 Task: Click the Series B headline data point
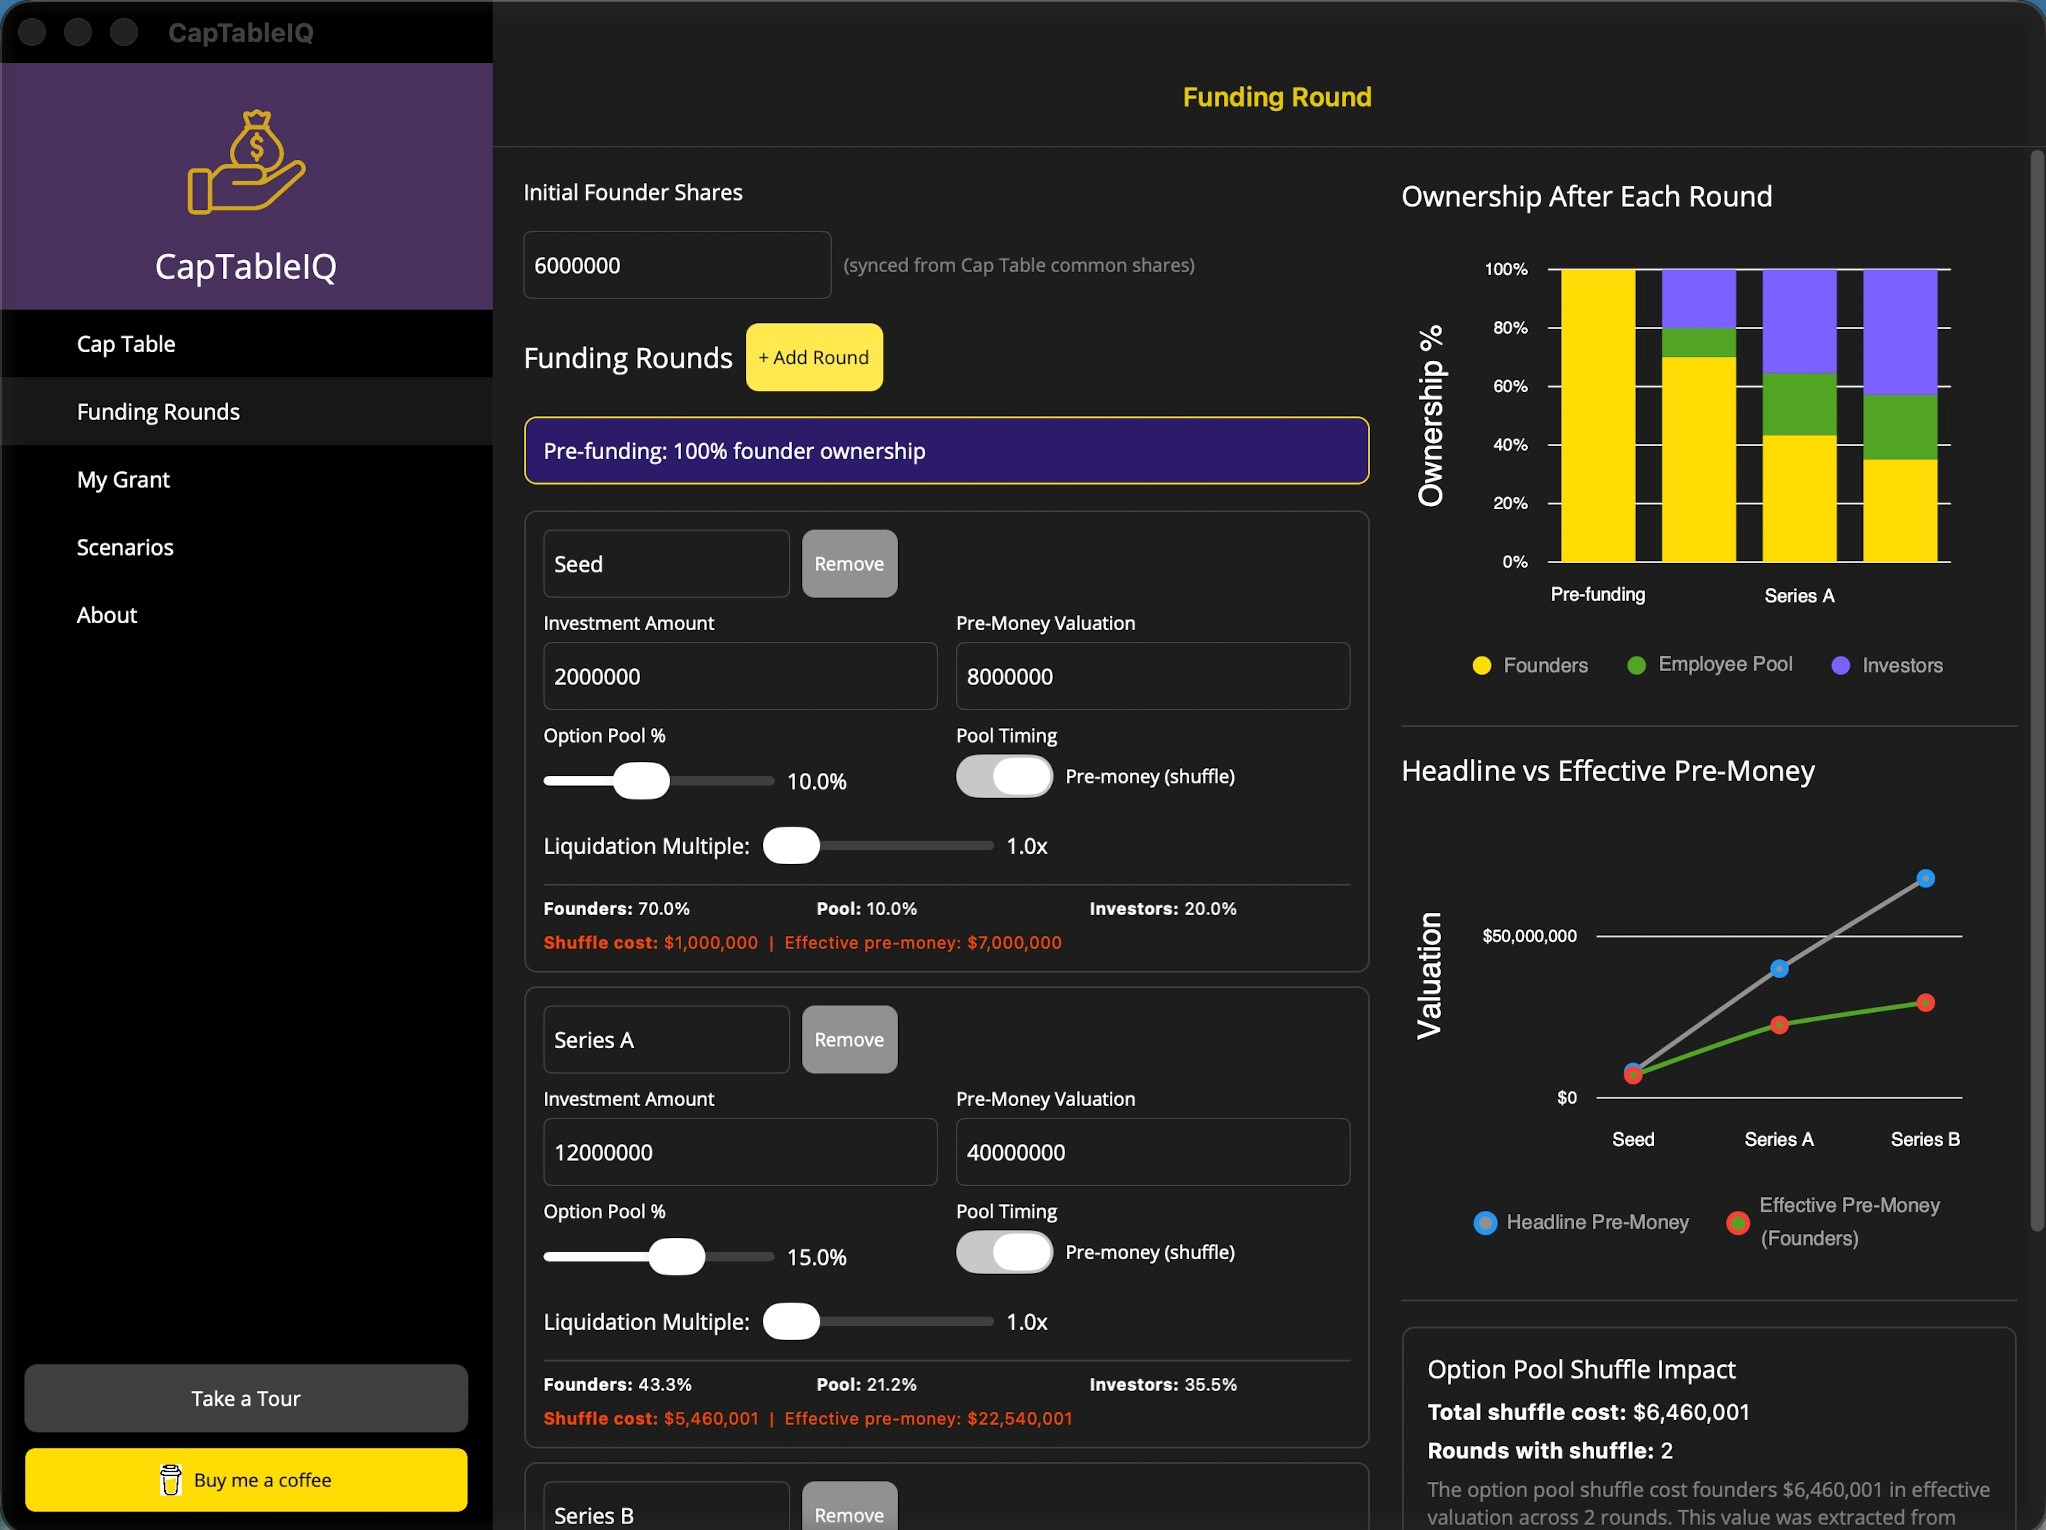[x=1925, y=879]
